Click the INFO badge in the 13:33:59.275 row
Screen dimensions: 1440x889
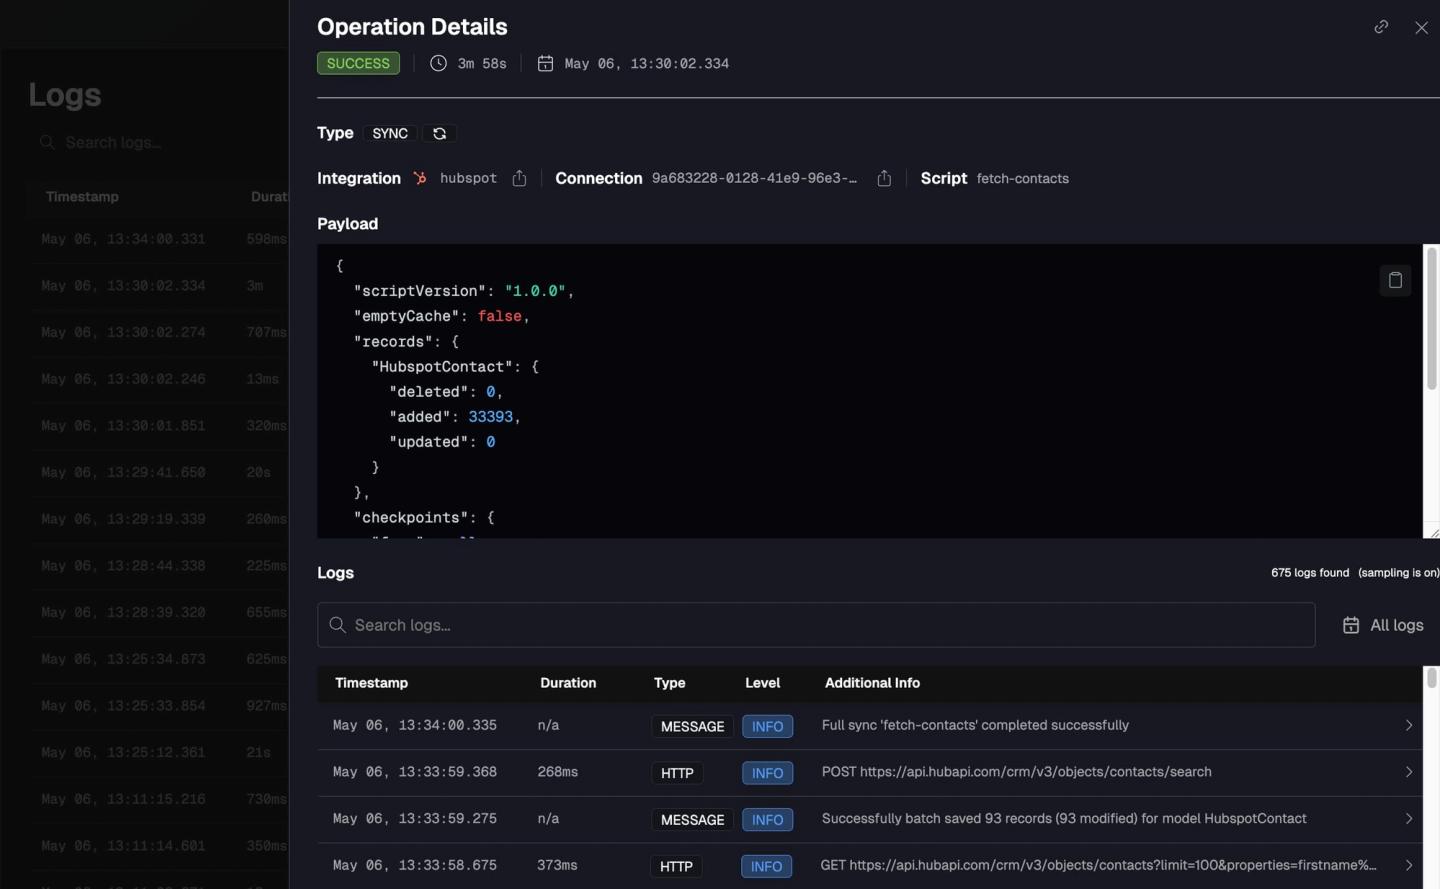click(x=767, y=820)
